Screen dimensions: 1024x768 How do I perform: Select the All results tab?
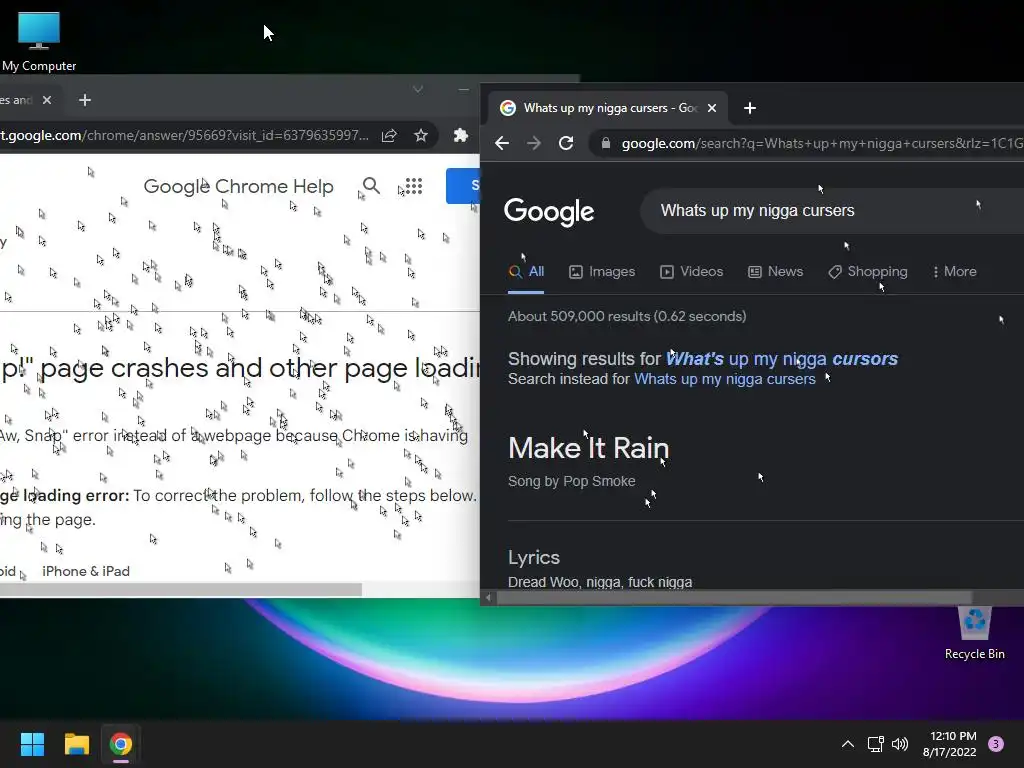pyautogui.click(x=526, y=272)
